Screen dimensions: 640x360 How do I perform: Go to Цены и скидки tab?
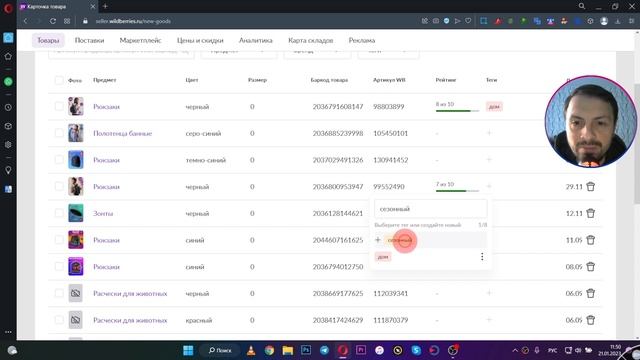[200, 40]
